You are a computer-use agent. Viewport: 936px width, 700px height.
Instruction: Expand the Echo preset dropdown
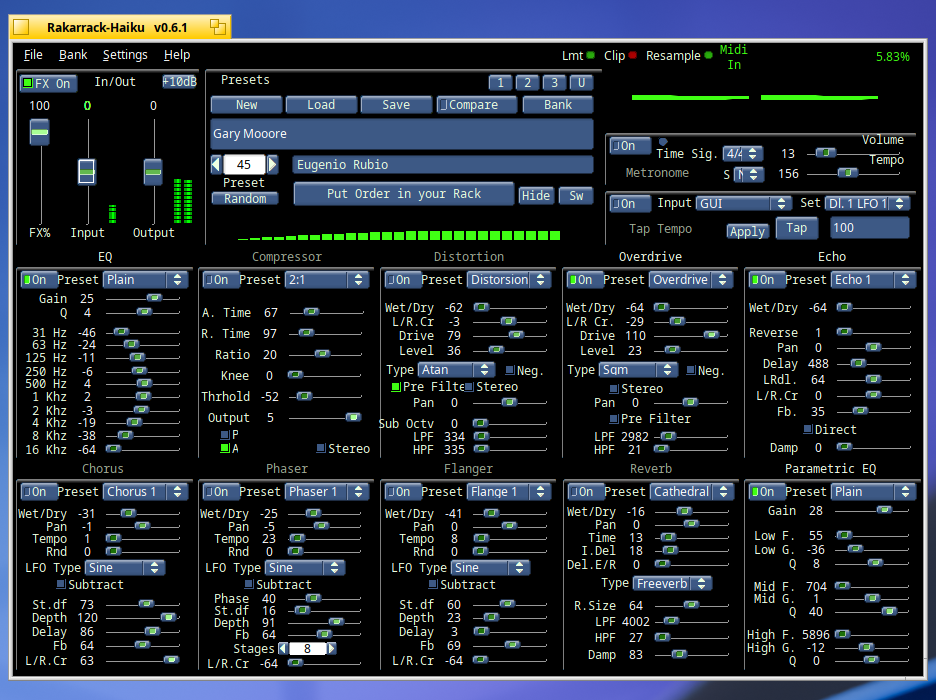point(873,279)
